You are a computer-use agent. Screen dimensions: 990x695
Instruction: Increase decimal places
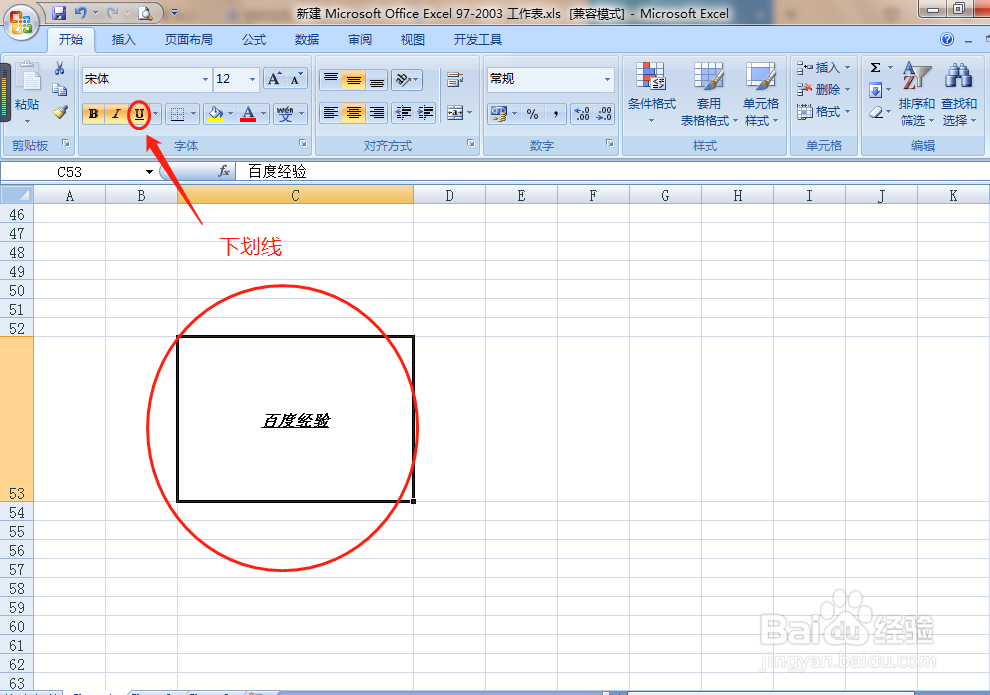[x=582, y=114]
